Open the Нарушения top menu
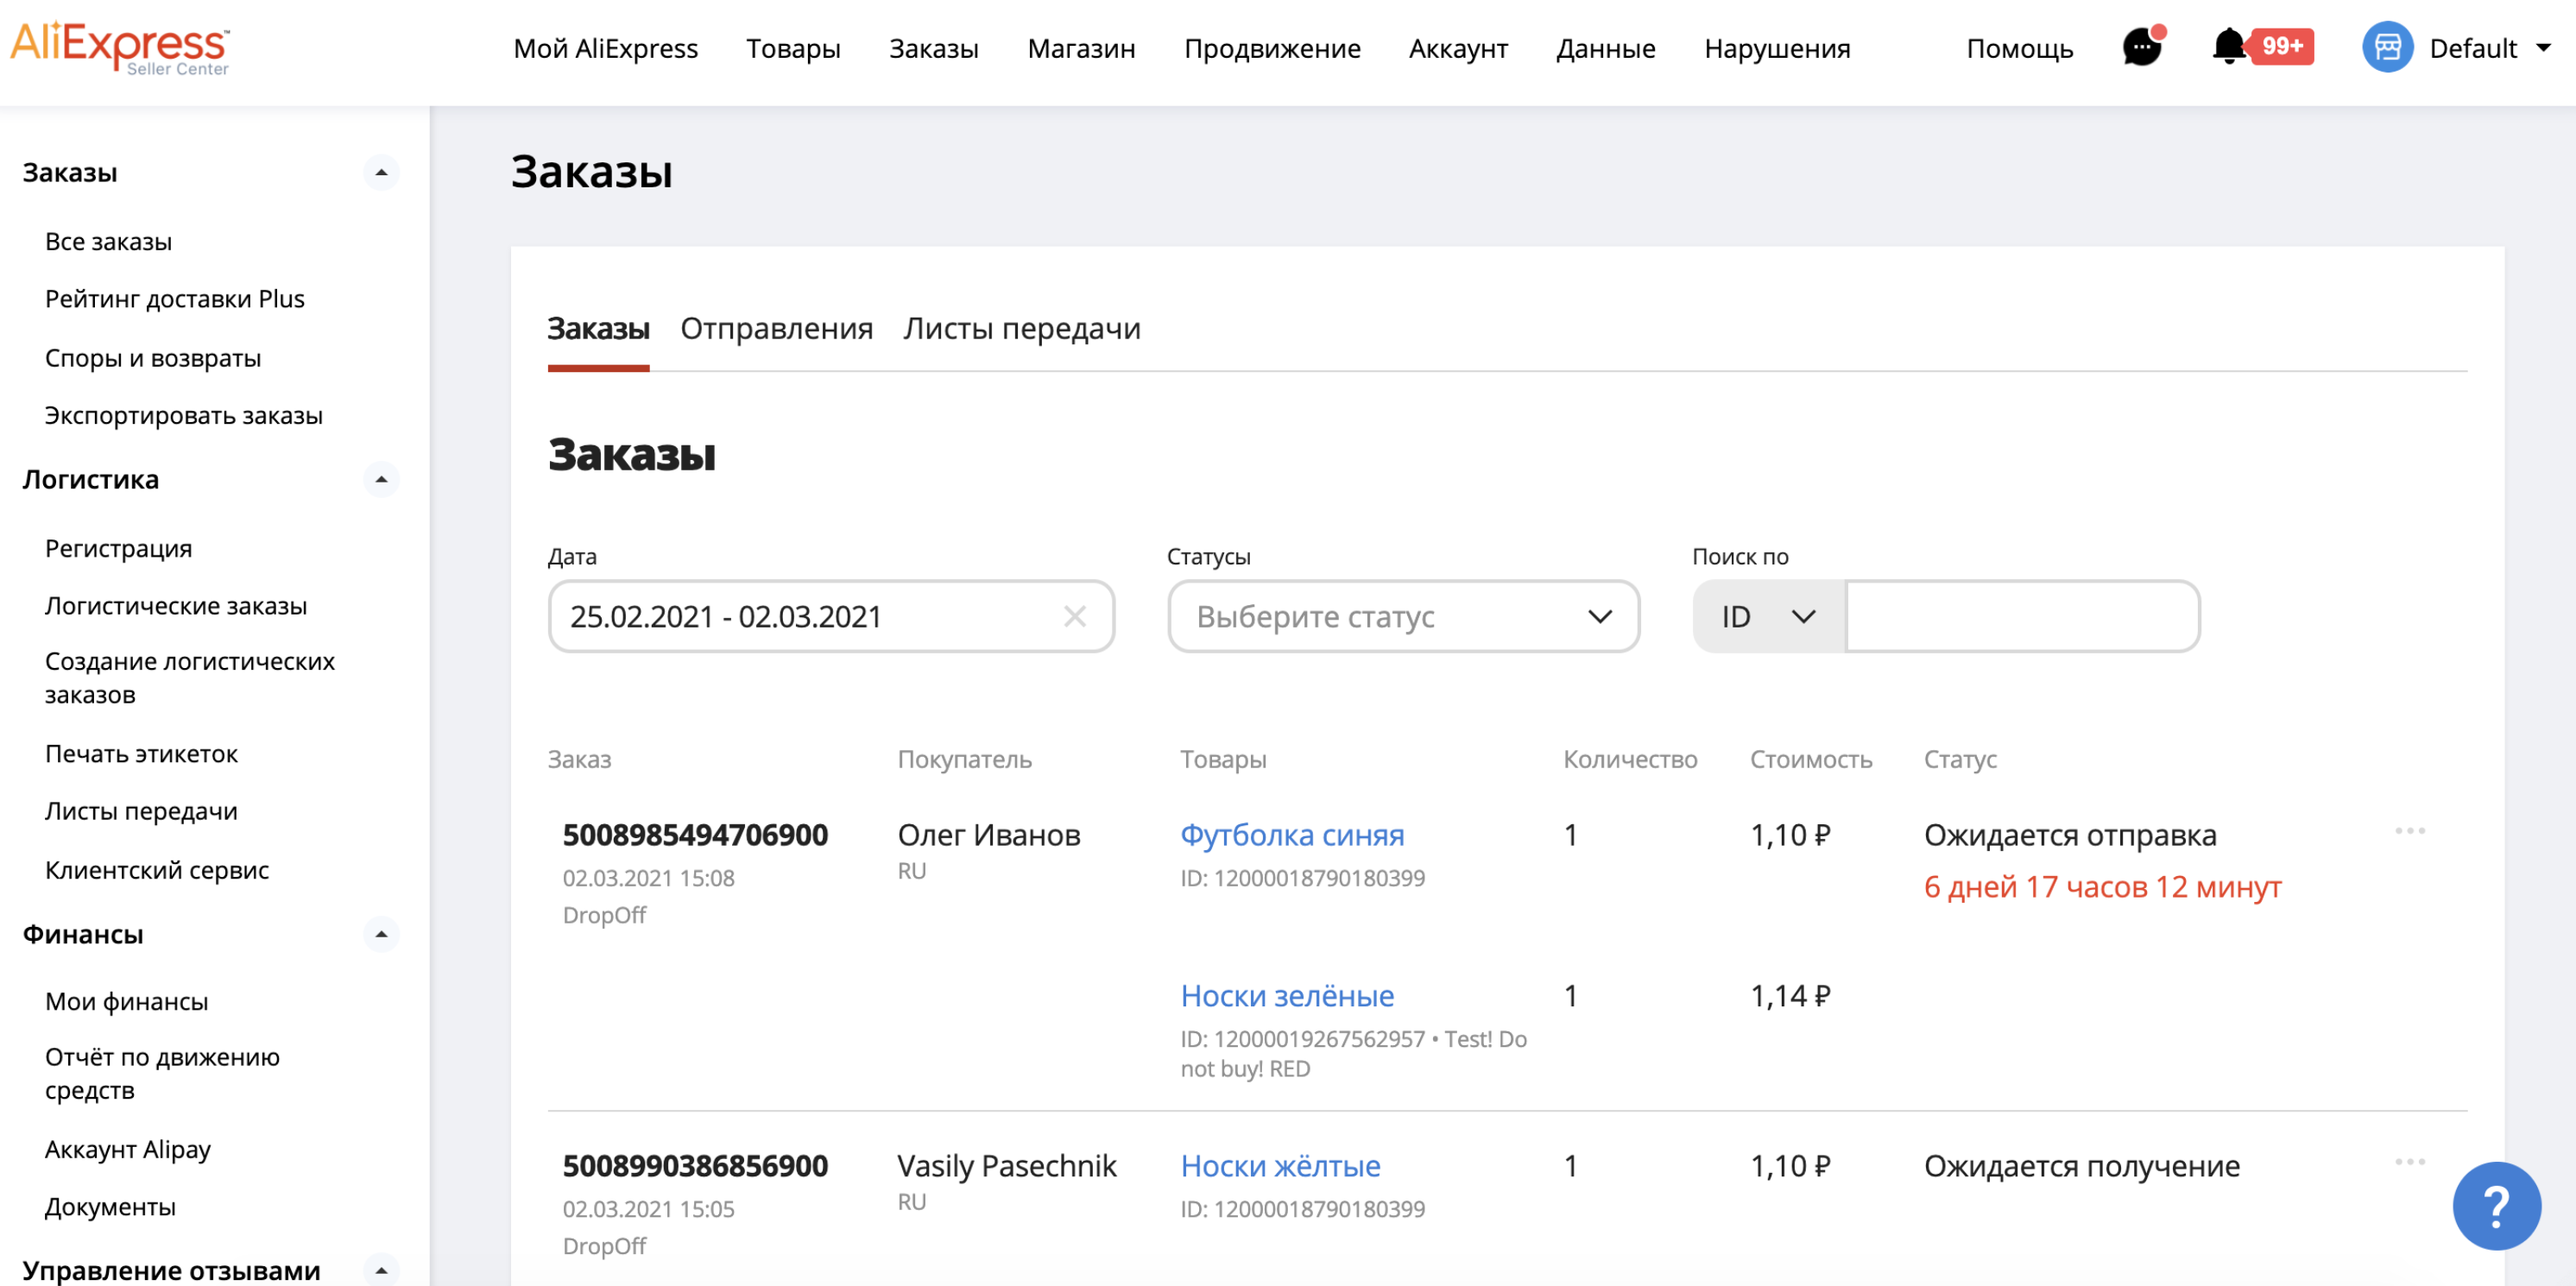This screenshot has height=1286, width=2576. [1777, 48]
